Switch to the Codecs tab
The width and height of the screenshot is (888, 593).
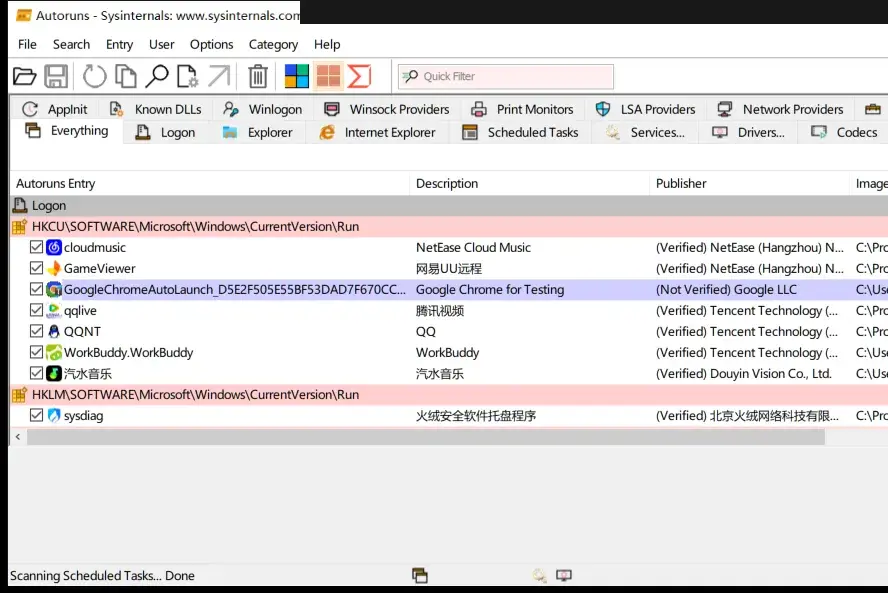pyautogui.click(x=844, y=133)
